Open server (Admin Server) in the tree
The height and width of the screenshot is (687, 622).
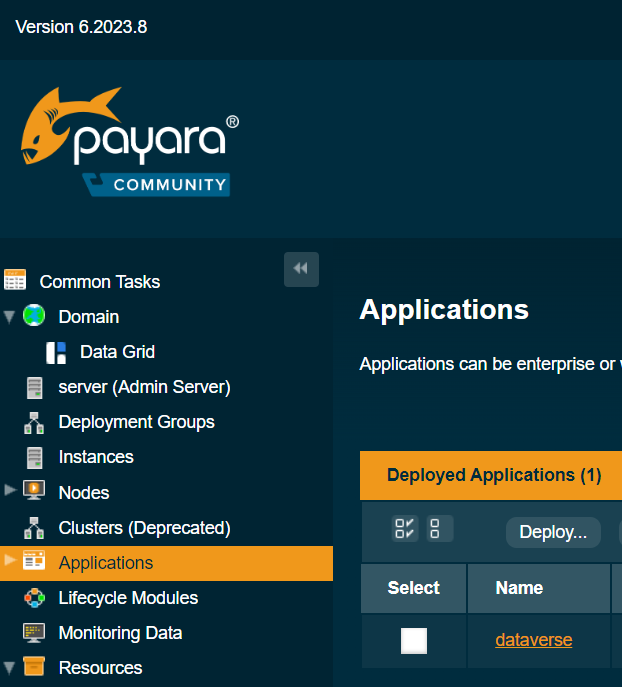(x=144, y=387)
